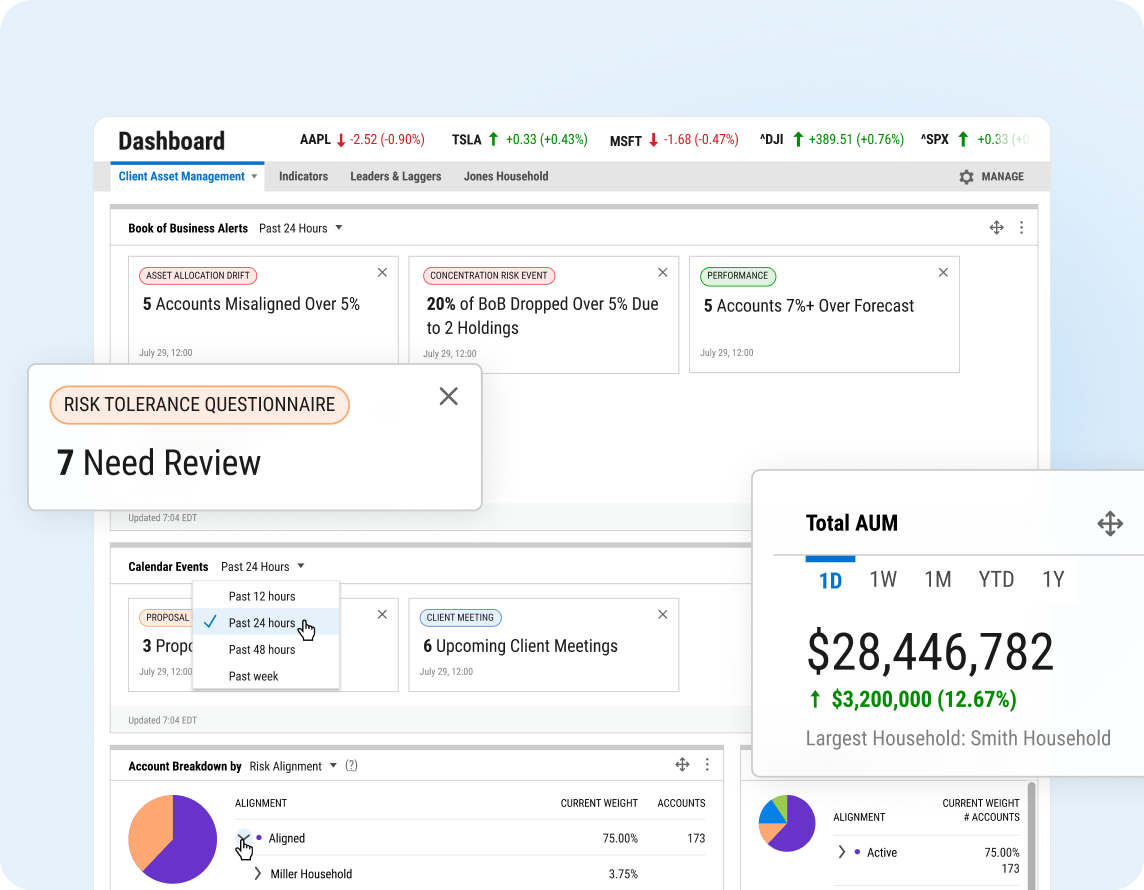The width and height of the screenshot is (1144, 890).
Task: Show the 1M range for Total AUM
Action: click(938, 579)
